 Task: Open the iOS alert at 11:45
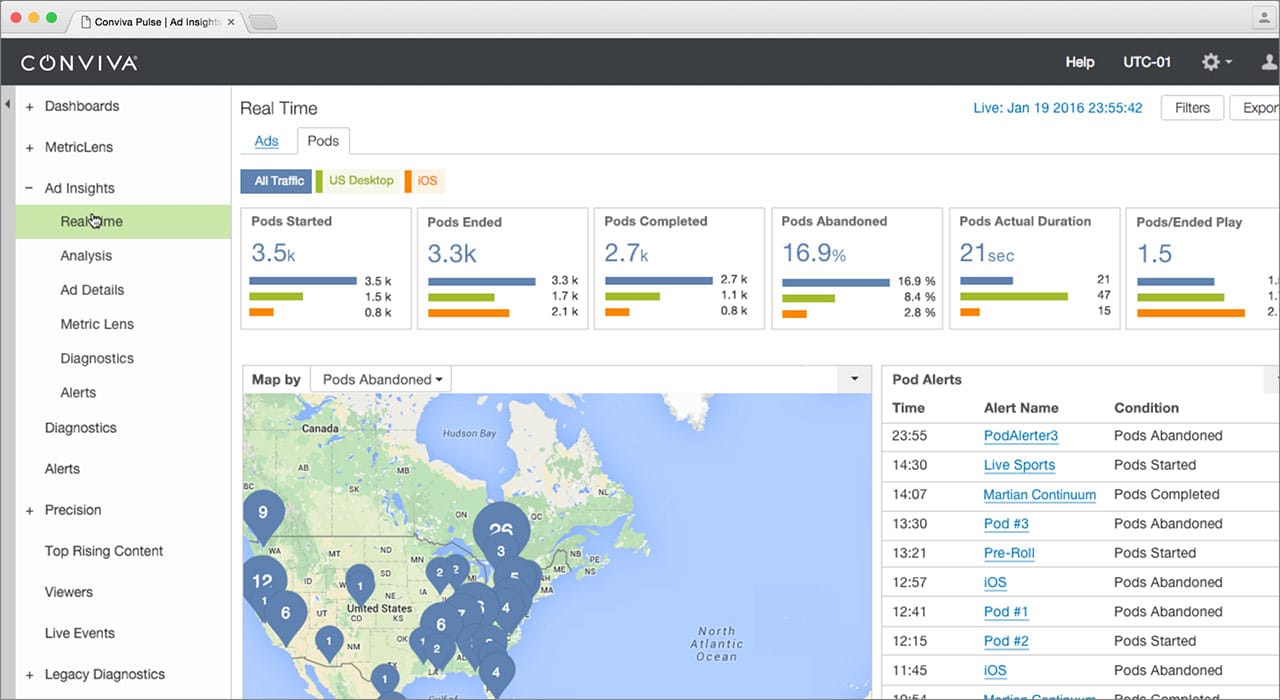(x=995, y=670)
